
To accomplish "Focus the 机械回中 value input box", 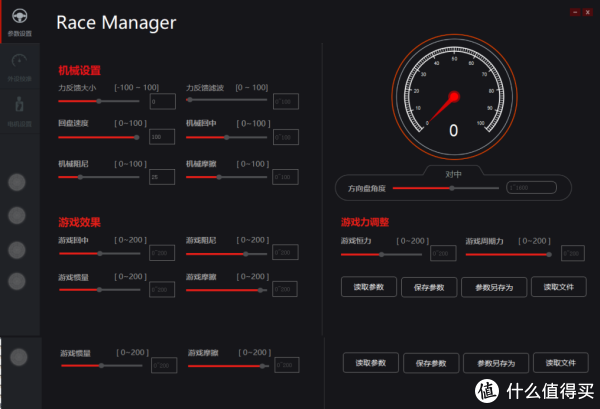I will pyautogui.click(x=286, y=137).
